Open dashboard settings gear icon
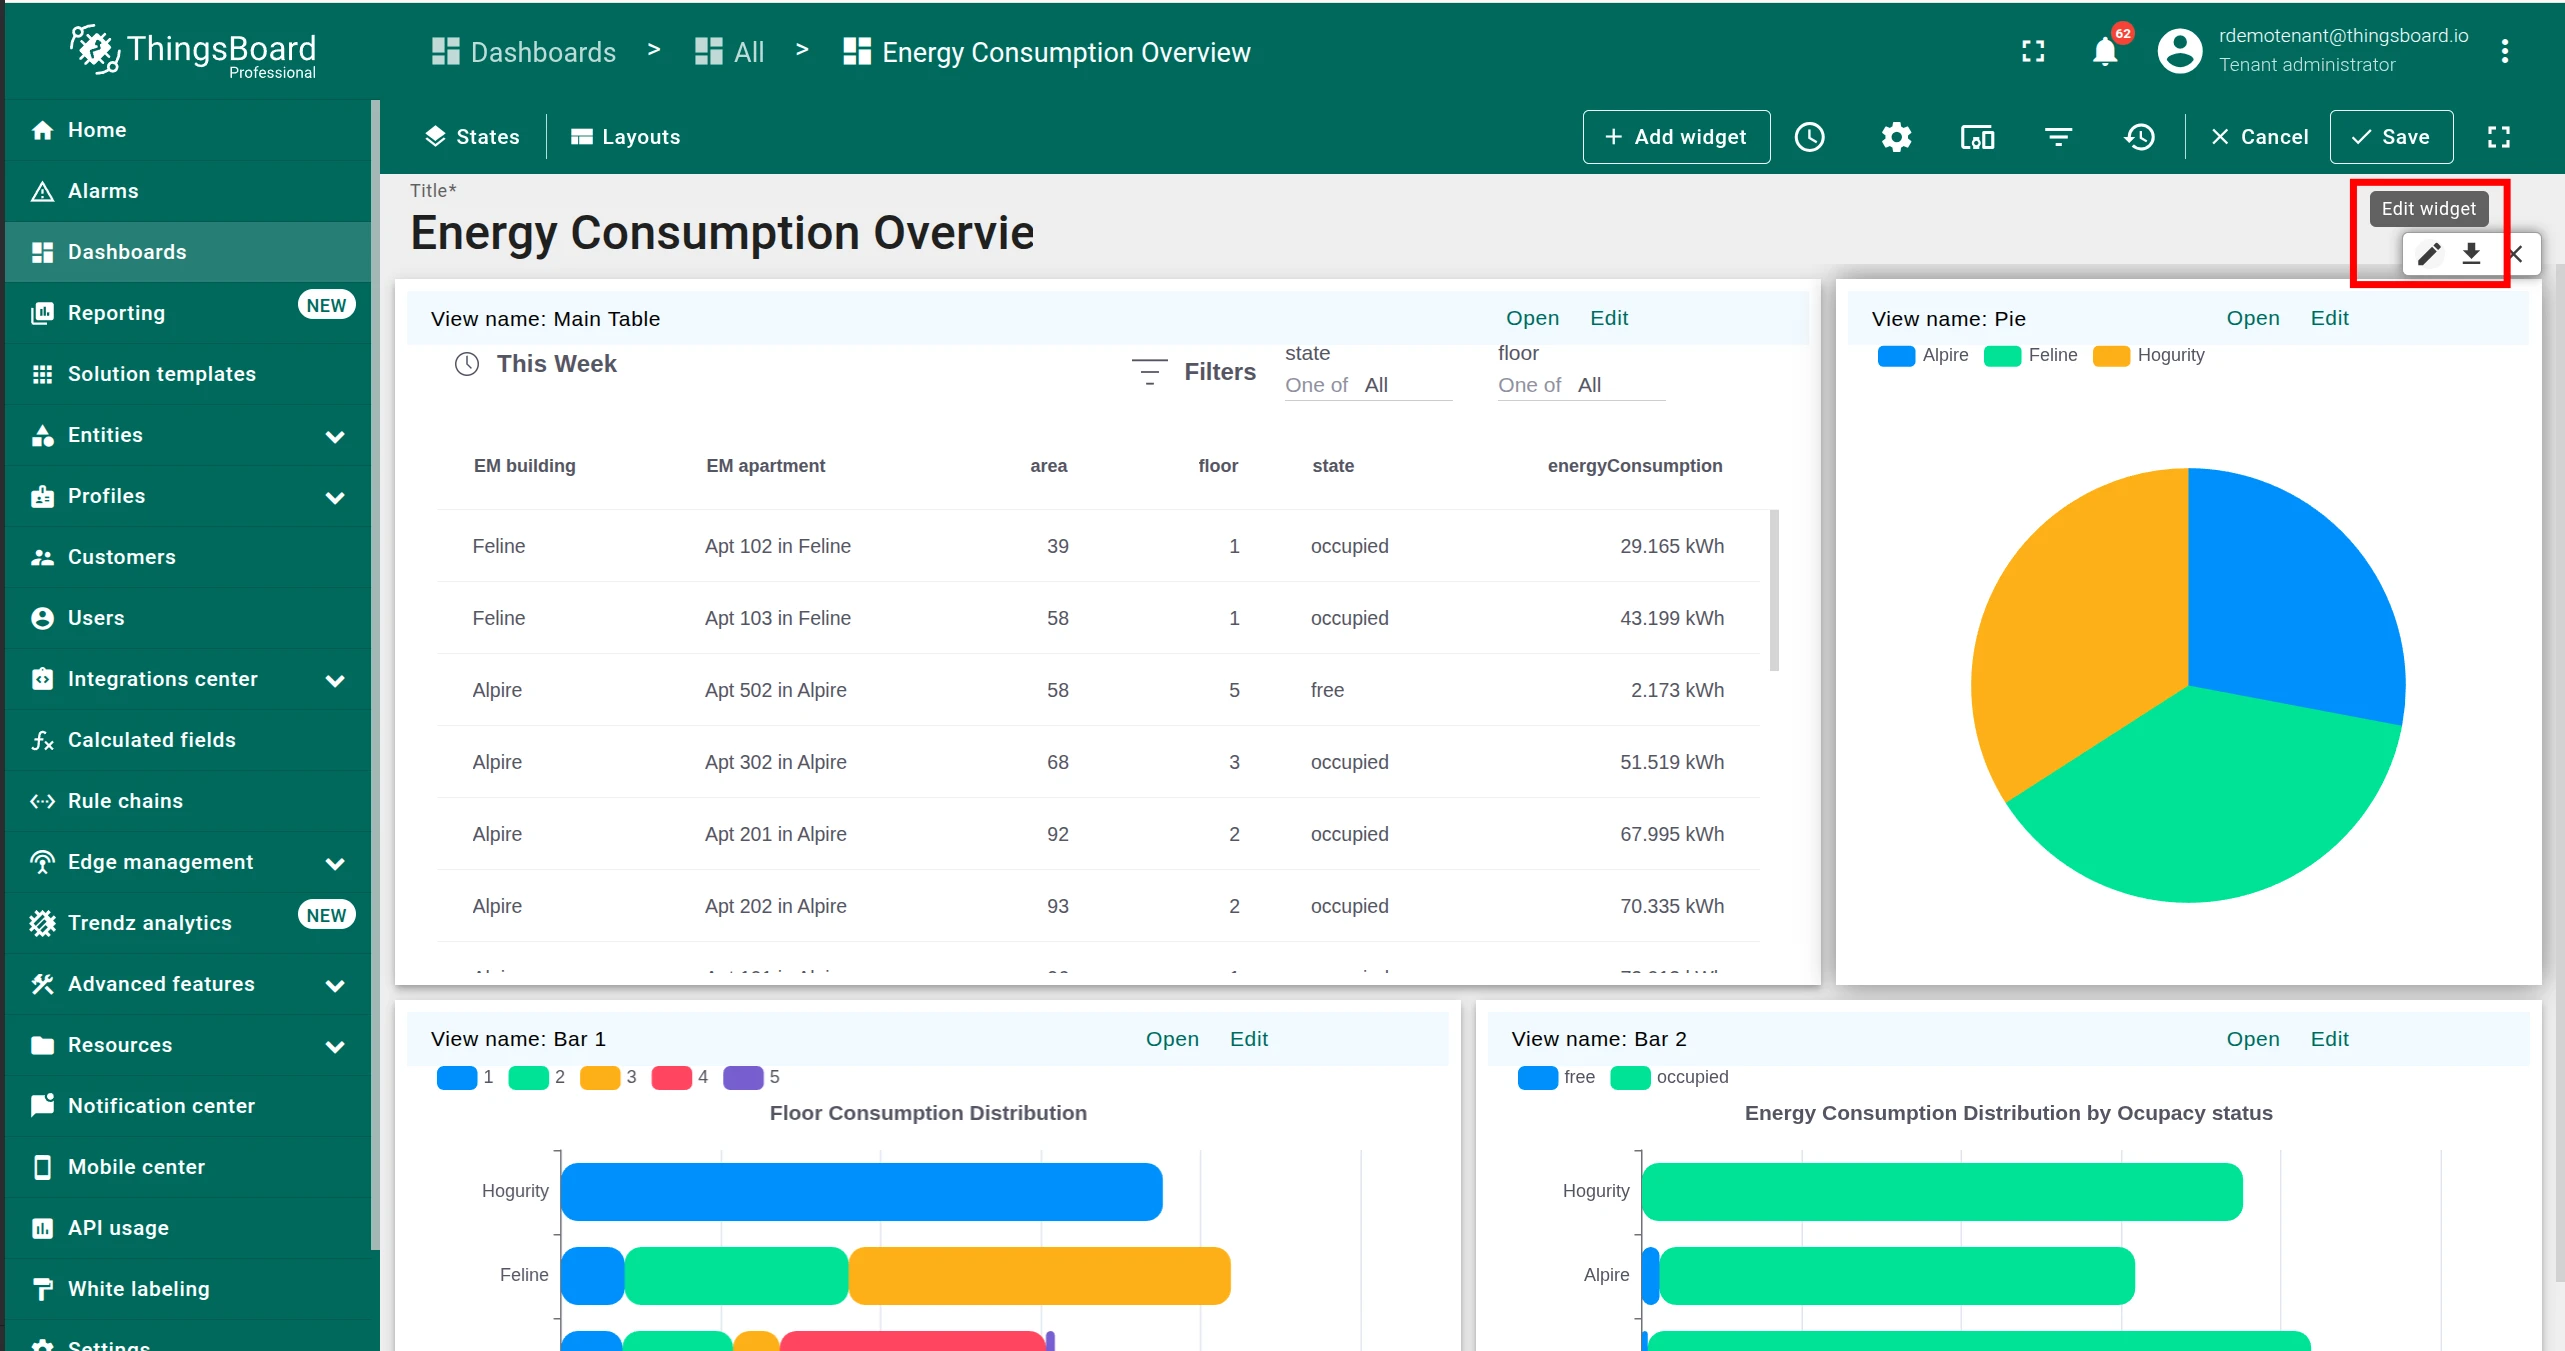 pyautogui.click(x=1896, y=137)
